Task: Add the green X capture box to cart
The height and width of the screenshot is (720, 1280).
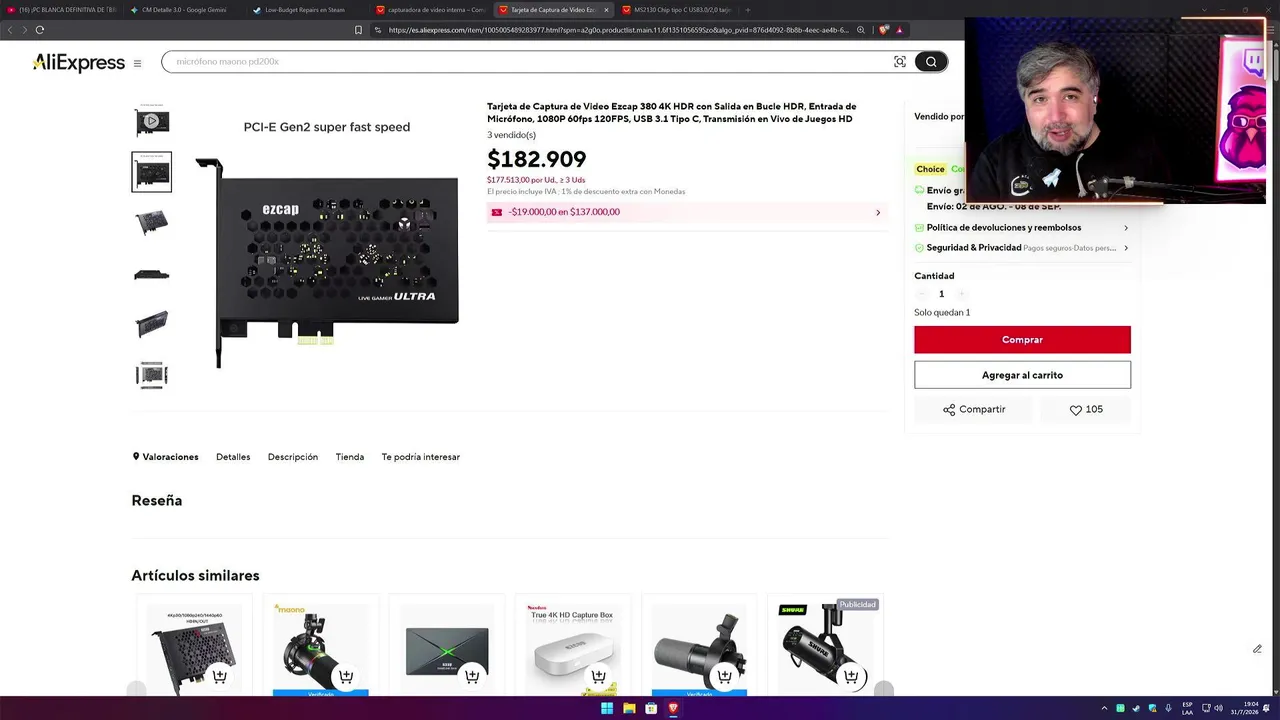Action: [472, 676]
